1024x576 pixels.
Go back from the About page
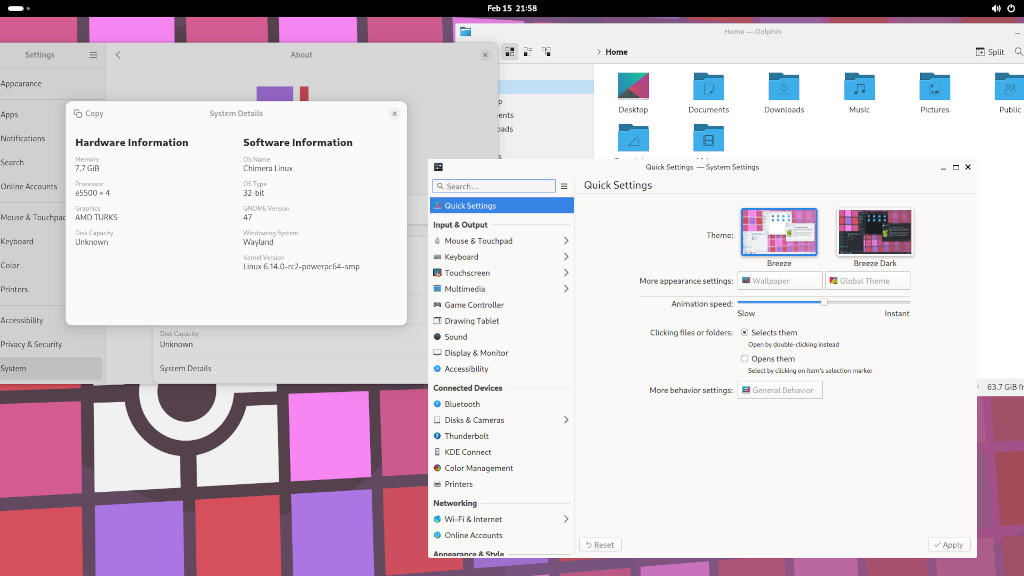(118, 55)
